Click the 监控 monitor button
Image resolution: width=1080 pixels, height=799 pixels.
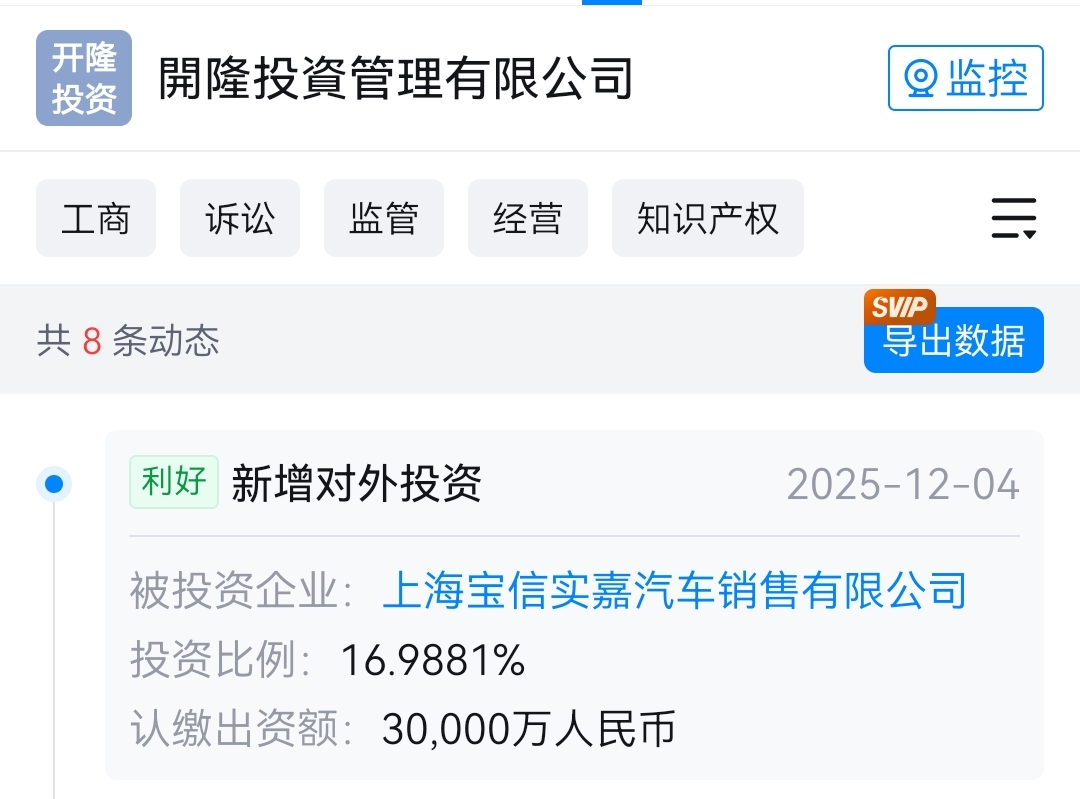tap(966, 78)
